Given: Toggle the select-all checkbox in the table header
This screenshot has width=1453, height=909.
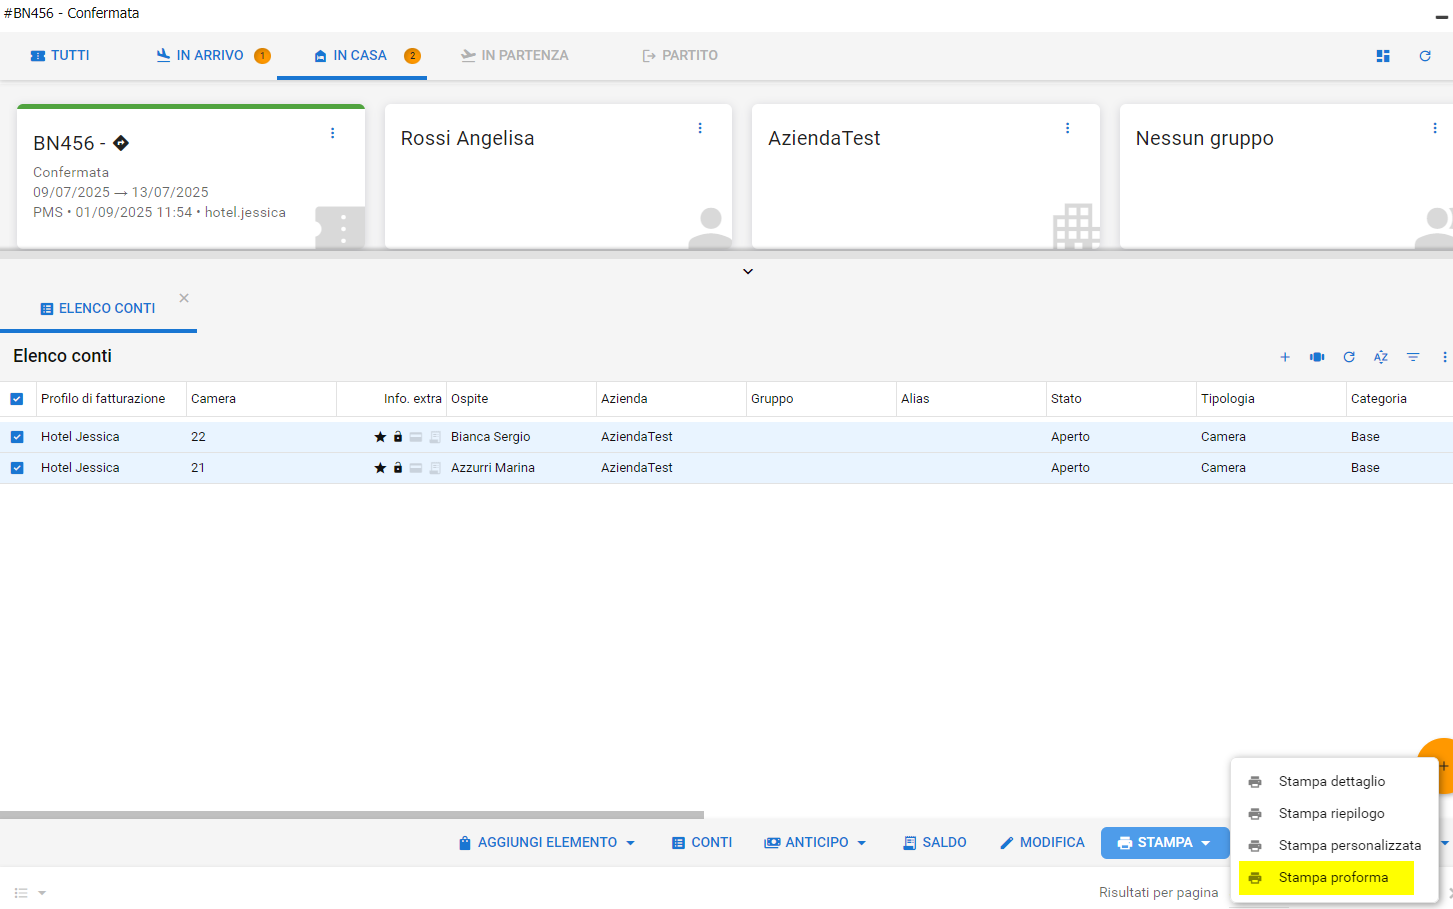Looking at the screenshot, I should (17, 399).
